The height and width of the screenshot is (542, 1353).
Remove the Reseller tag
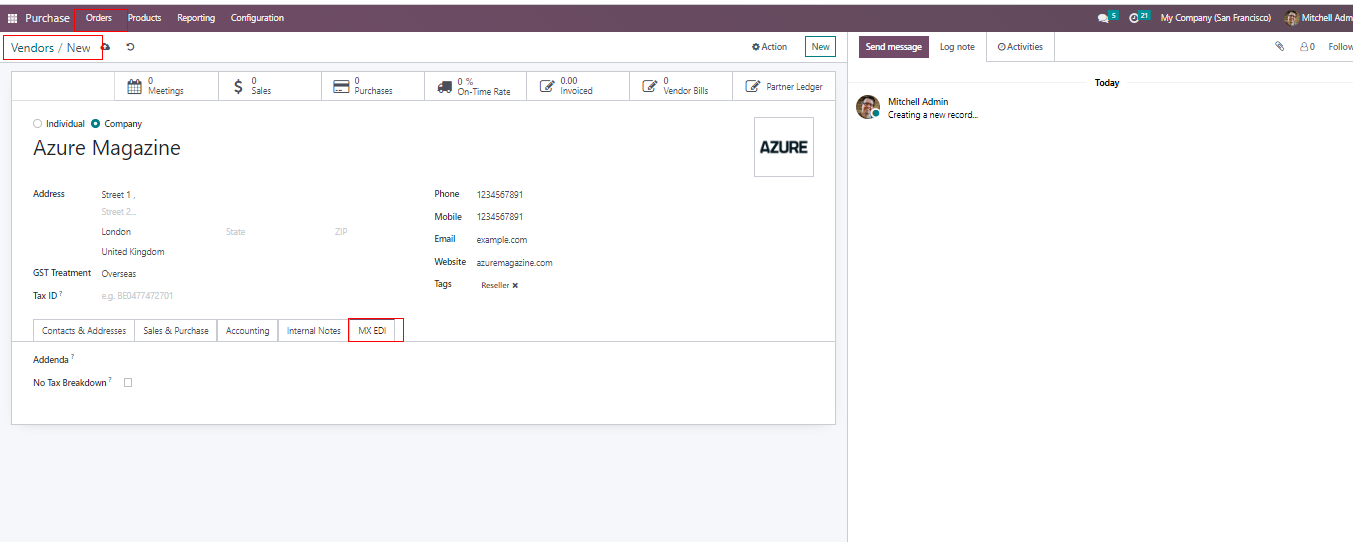click(x=515, y=286)
